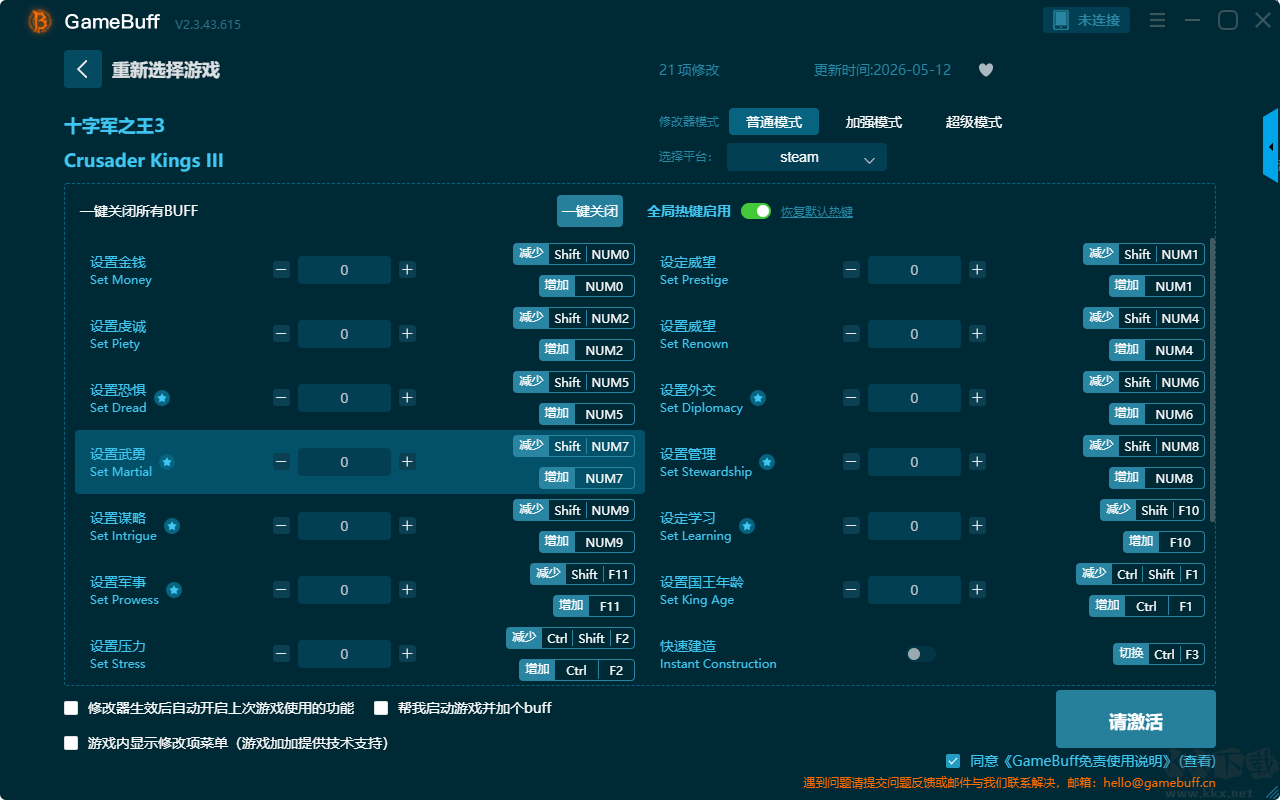The image size is (1280, 800).
Task: Increase Set Money with plus button
Action: pyautogui.click(x=407, y=270)
